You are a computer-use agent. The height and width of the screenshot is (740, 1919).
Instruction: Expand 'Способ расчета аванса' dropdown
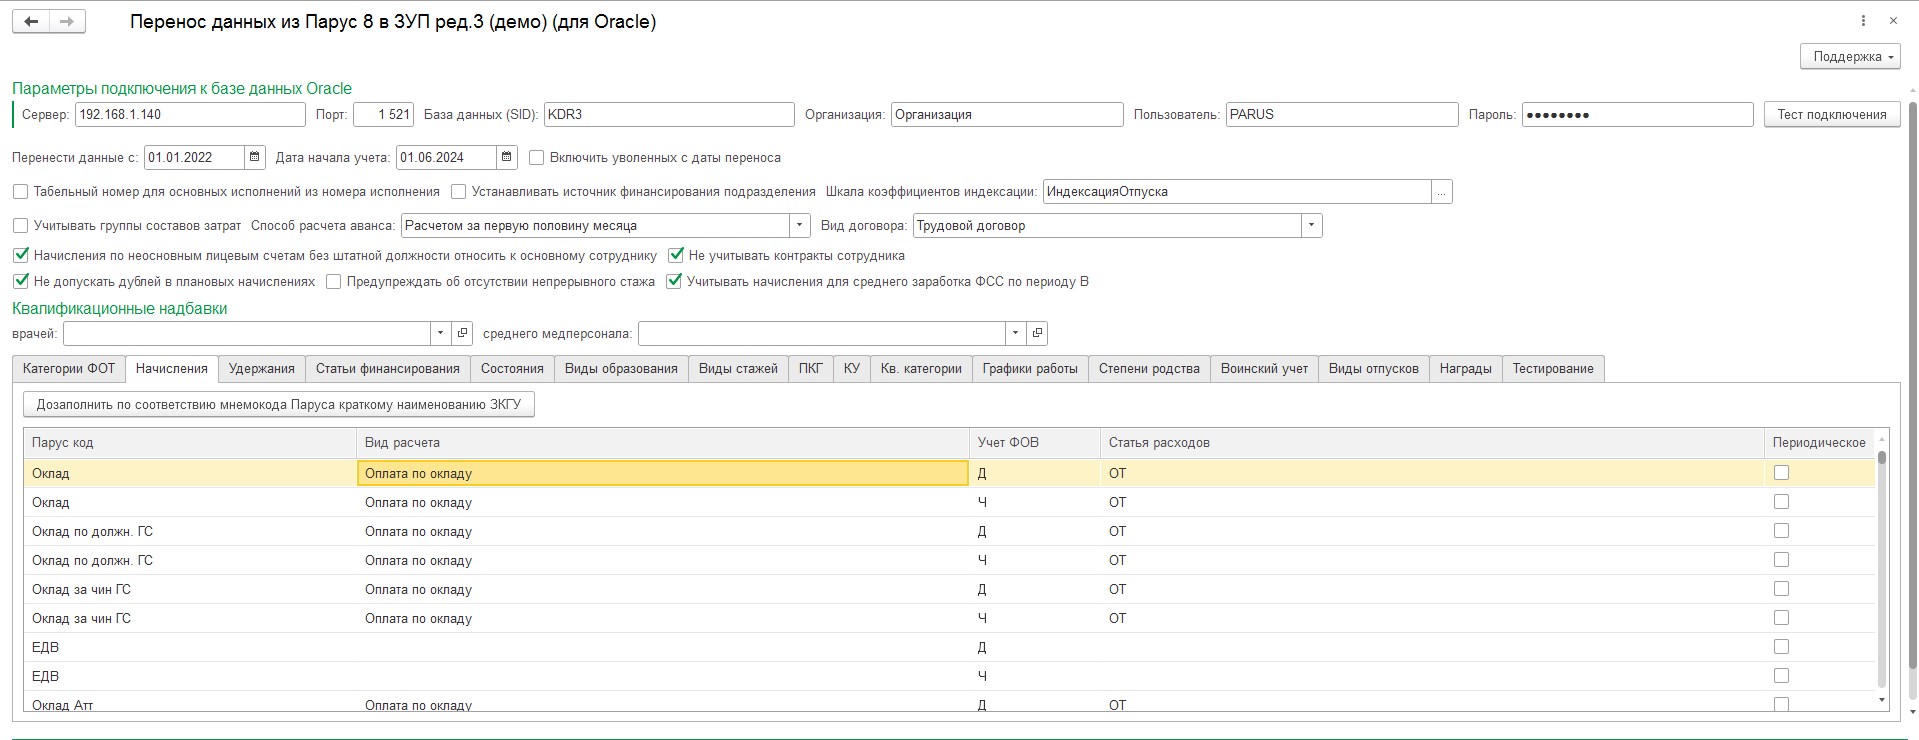click(x=800, y=226)
